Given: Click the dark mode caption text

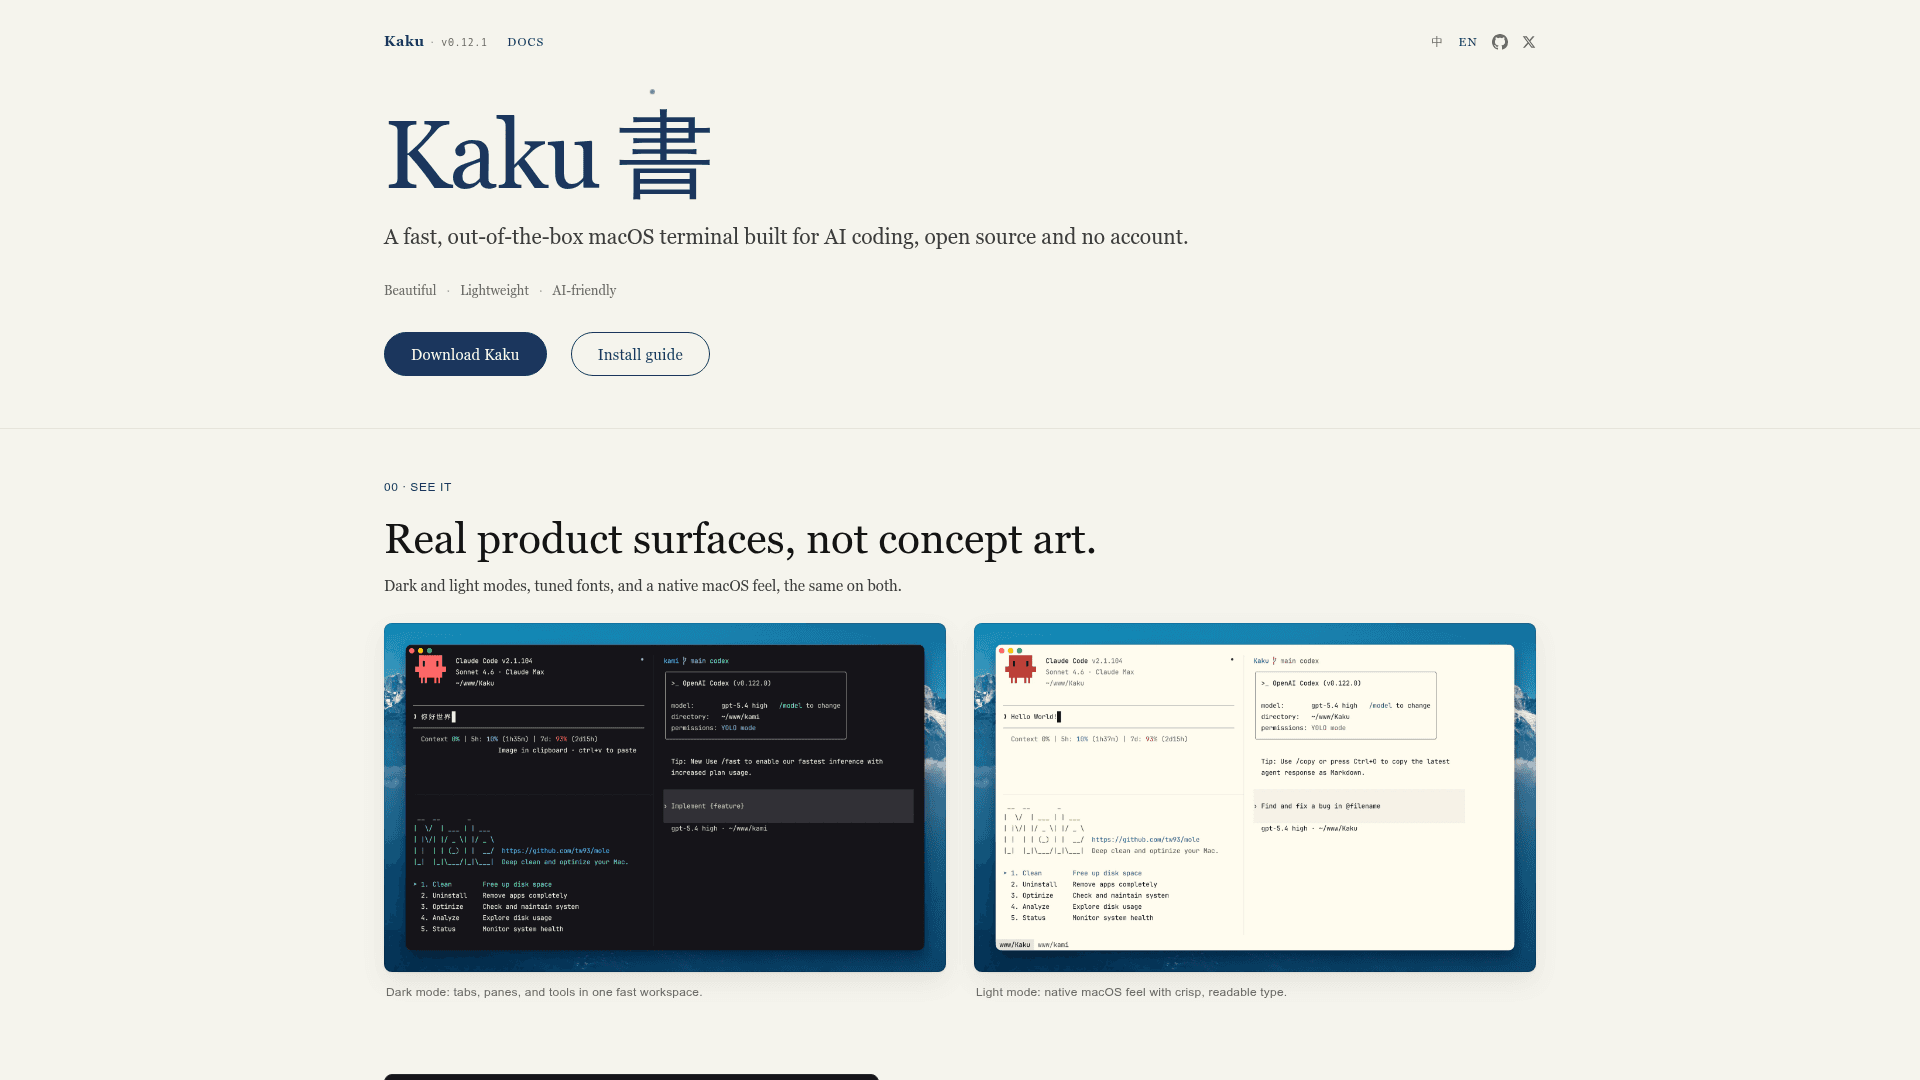Looking at the screenshot, I should point(544,992).
